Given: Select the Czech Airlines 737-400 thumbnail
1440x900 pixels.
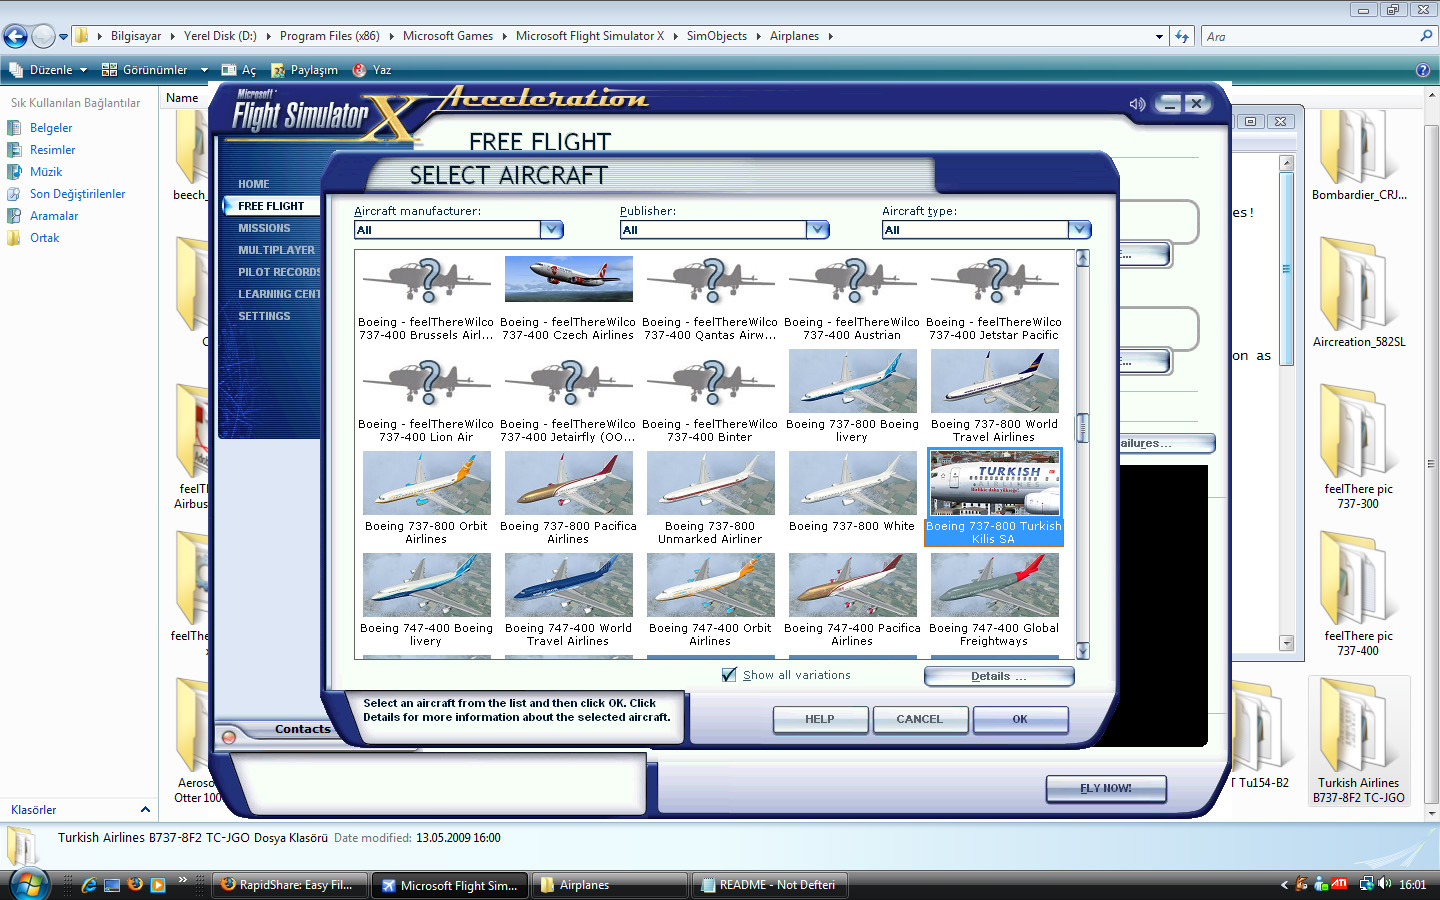Looking at the screenshot, I should (568, 279).
